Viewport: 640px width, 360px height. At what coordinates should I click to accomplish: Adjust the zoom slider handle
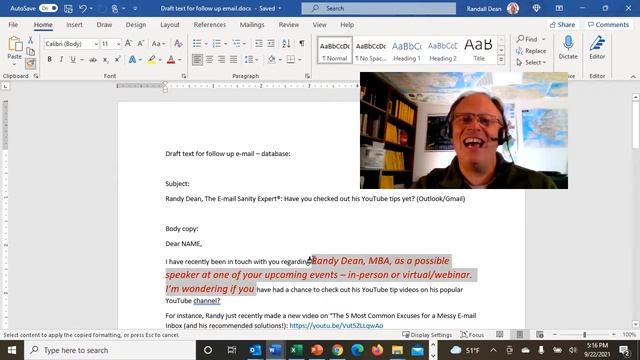point(584,334)
